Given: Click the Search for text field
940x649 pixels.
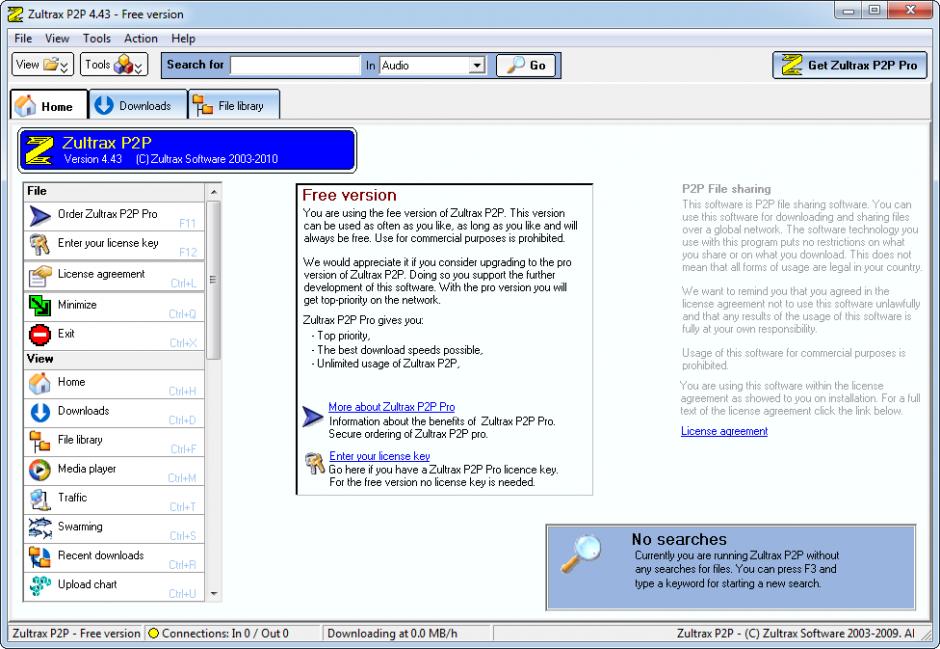Looking at the screenshot, I should 294,65.
